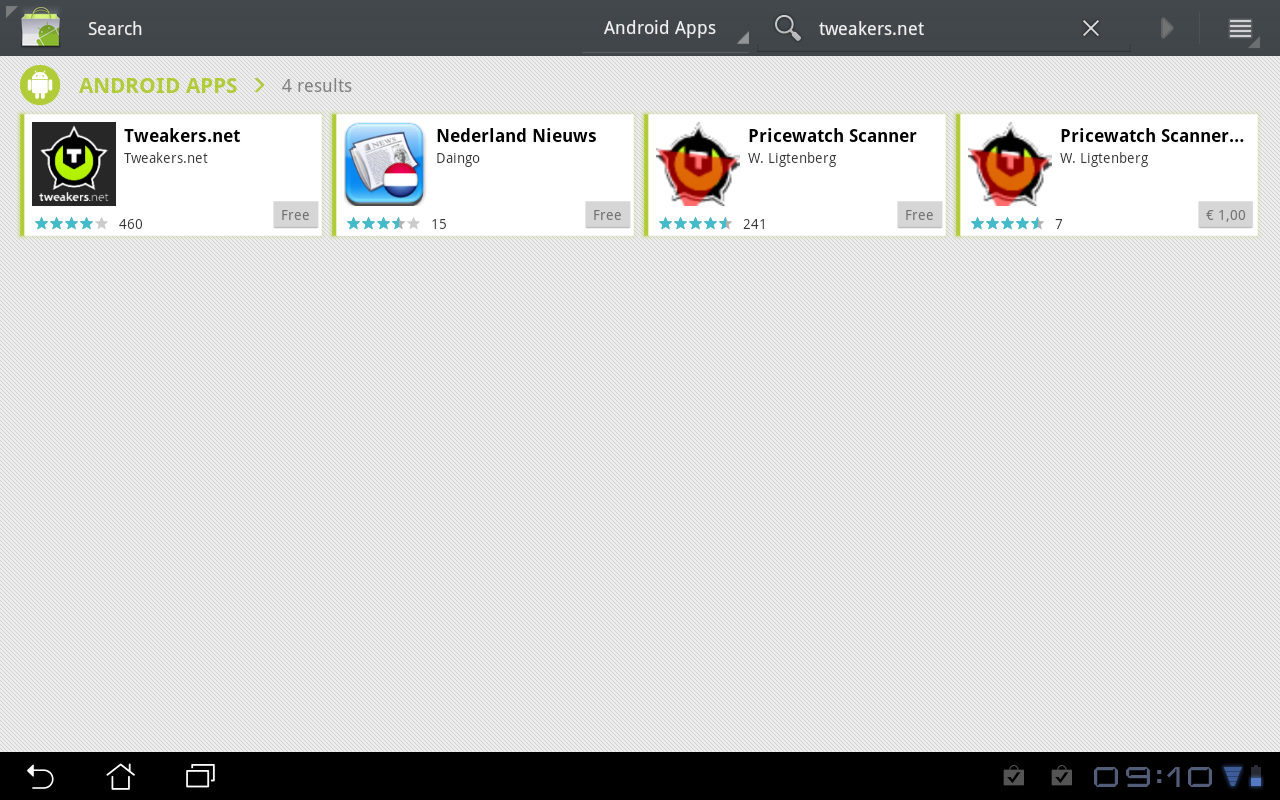
Task: Open the second market notification icon
Action: 1062,776
